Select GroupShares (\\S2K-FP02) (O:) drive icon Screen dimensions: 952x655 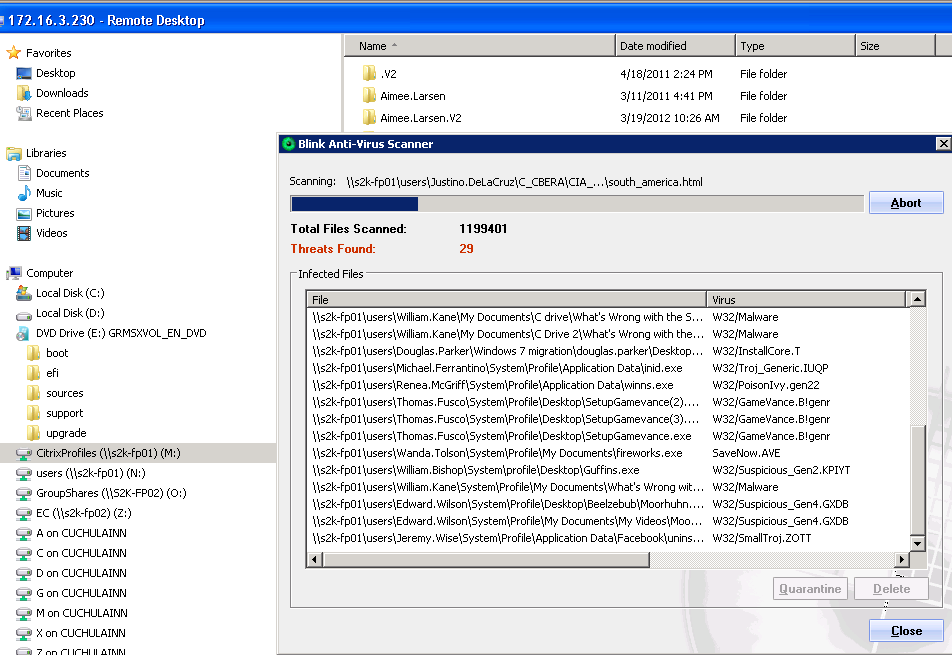tap(24, 494)
